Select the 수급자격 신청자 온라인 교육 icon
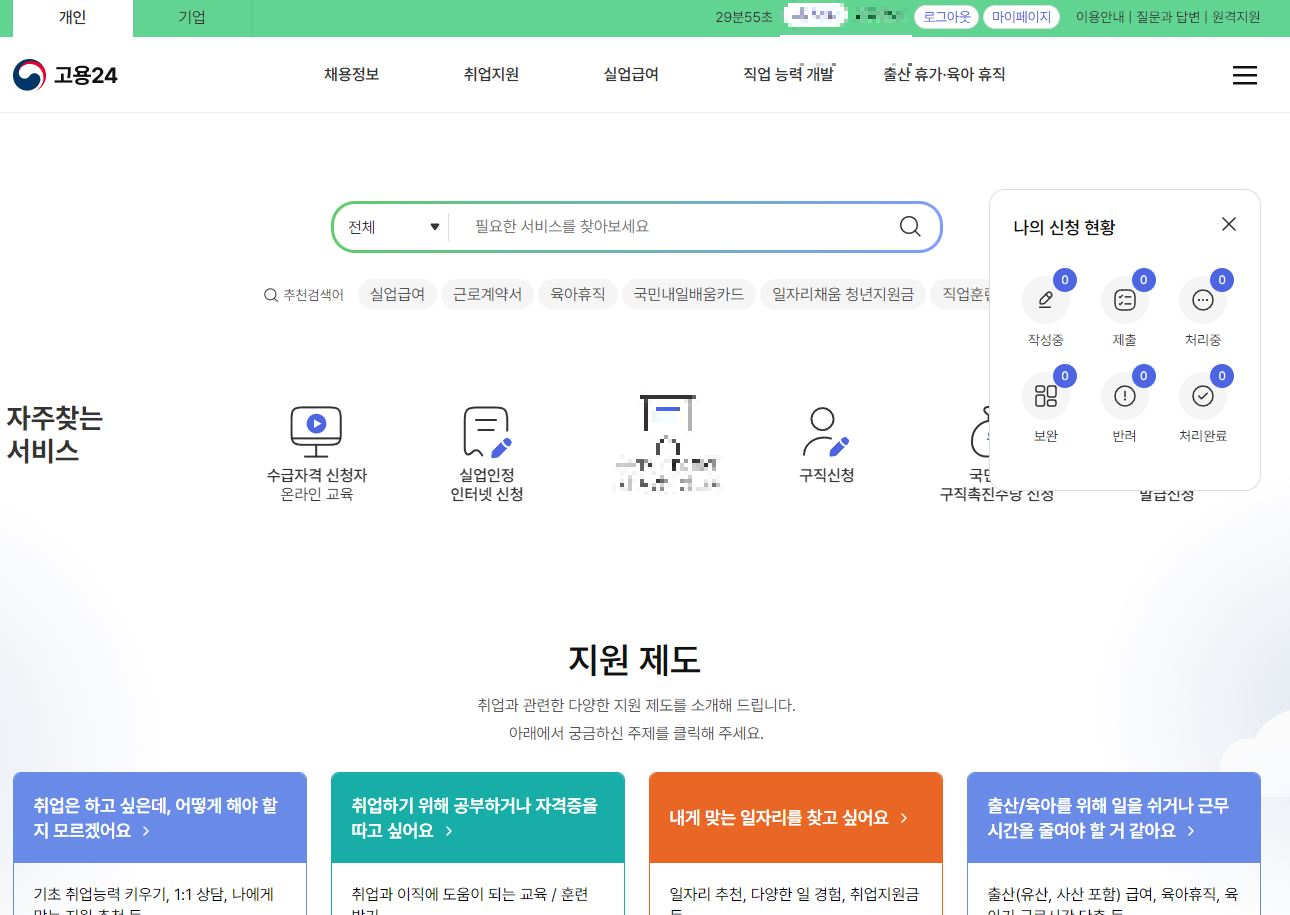Image resolution: width=1290 pixels, height=915 pixels. click(316, 431)
